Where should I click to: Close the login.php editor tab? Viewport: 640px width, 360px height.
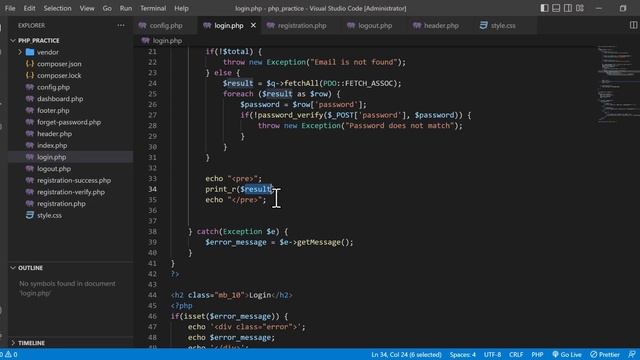click(x=253, y=25)
